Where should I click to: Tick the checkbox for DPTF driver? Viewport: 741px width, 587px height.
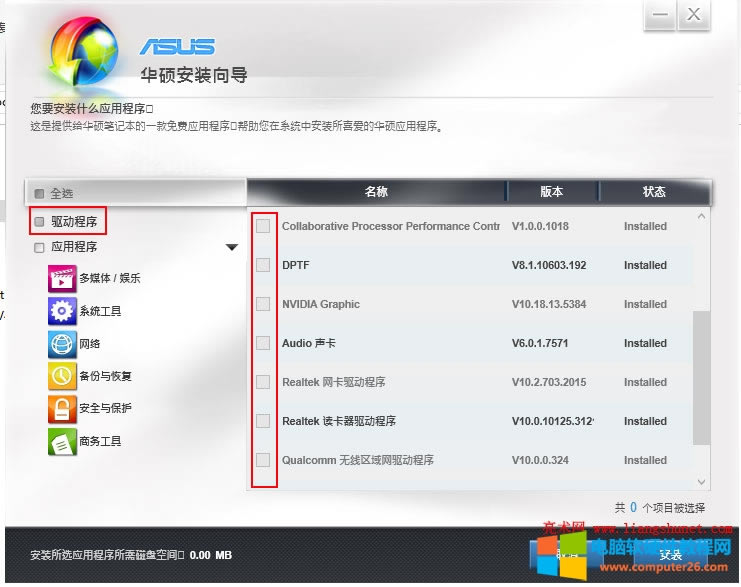coord(263,265)
